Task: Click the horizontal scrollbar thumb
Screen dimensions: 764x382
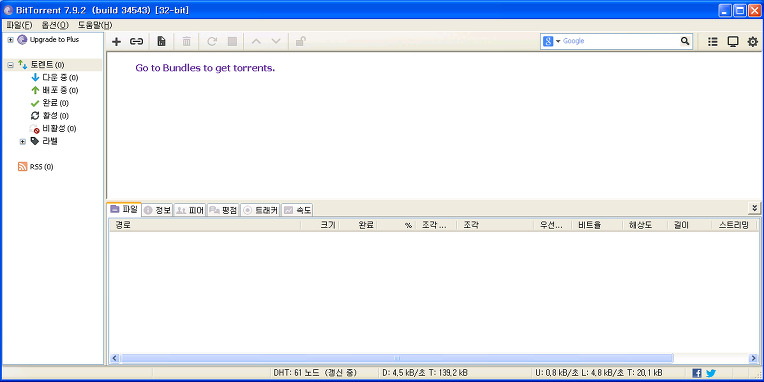Action: [397, 358]
